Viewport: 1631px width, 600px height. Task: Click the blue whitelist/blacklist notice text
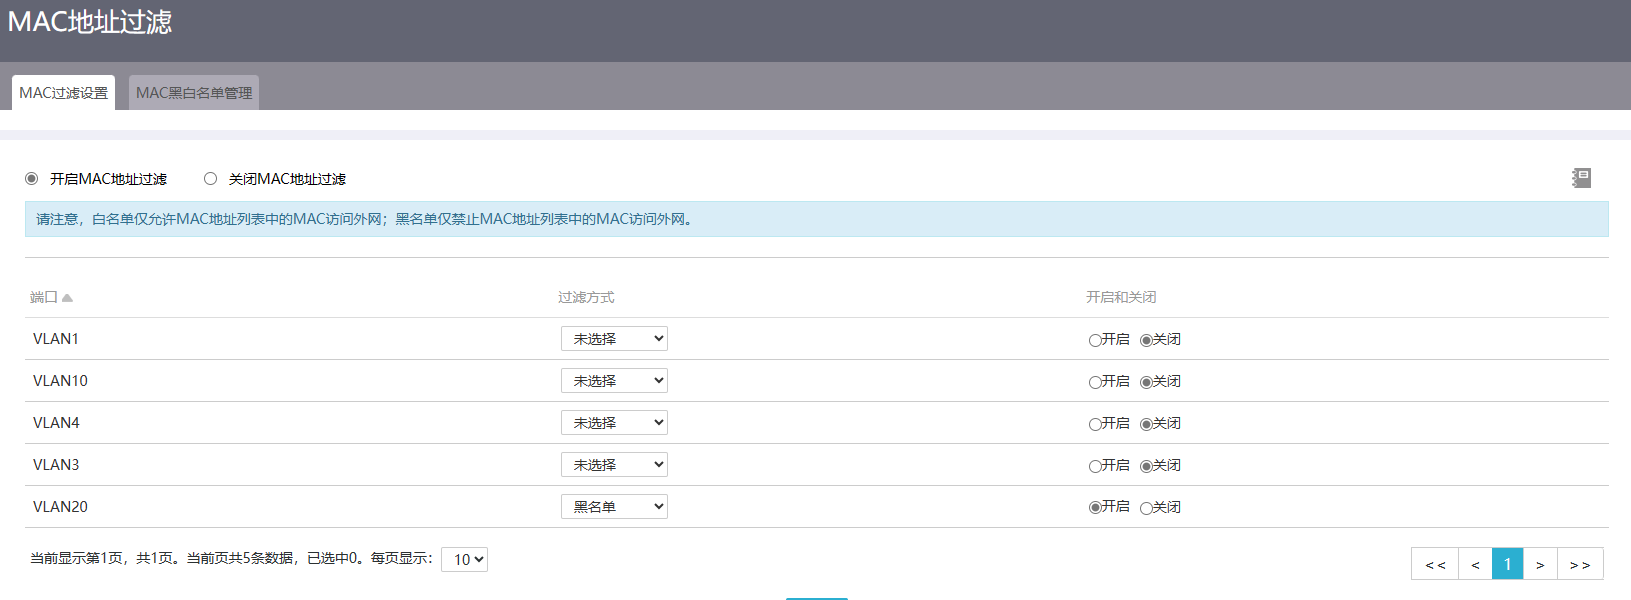click(366, 219)
